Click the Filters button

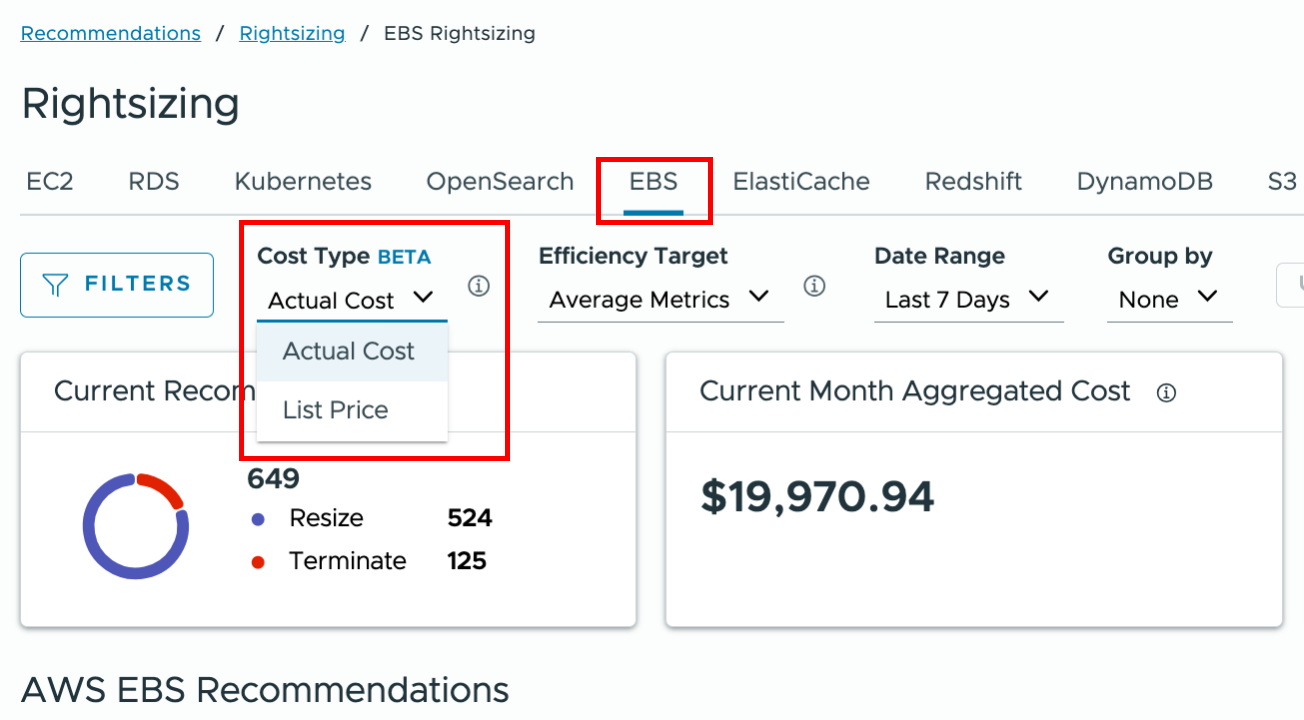coord(116,285)
